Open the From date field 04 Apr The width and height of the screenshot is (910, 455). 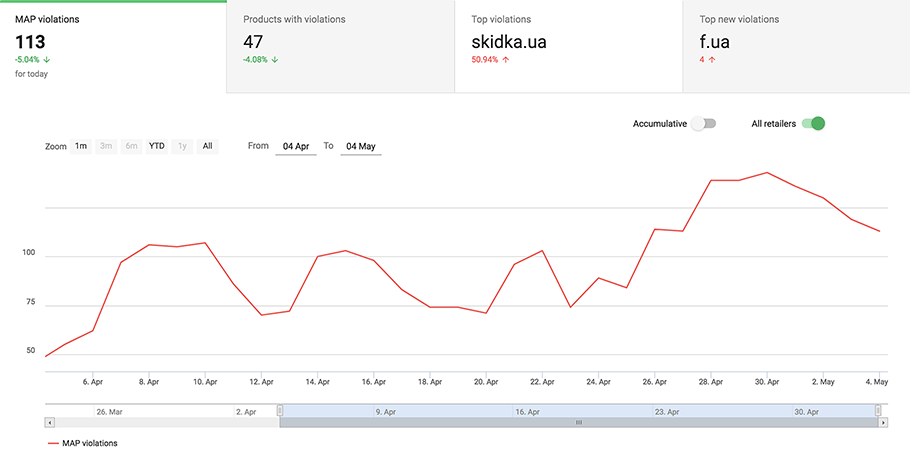click(296, 147)
